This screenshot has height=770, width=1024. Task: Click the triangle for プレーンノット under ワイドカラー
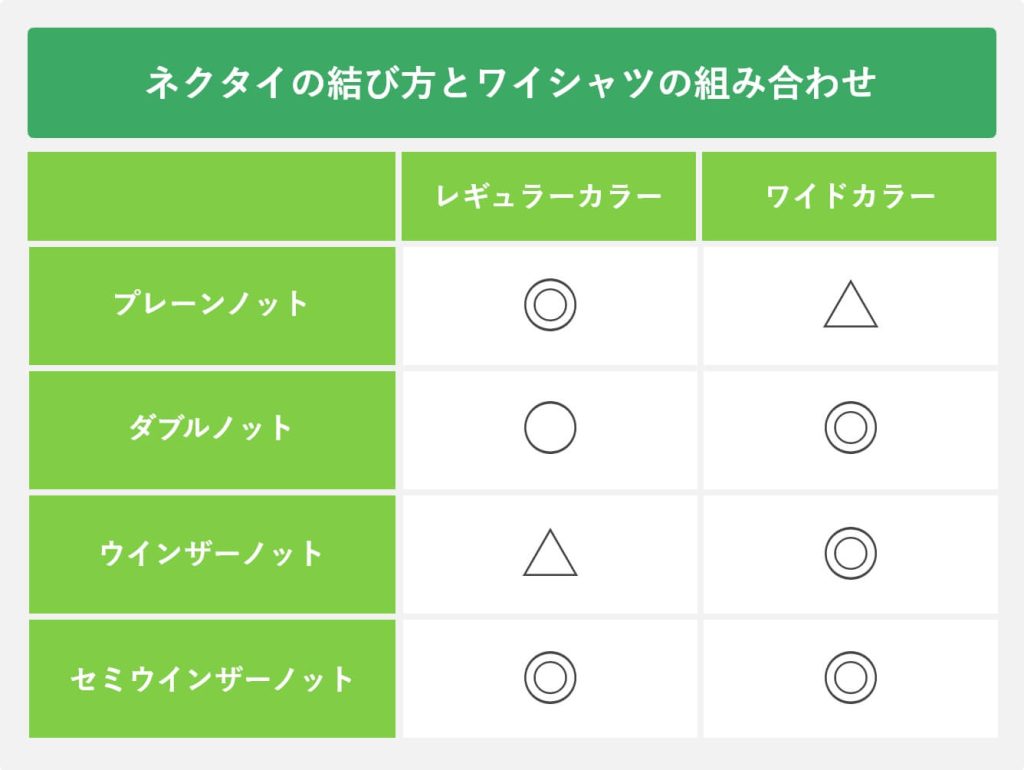pyautogui.click(x=850, y=307)
